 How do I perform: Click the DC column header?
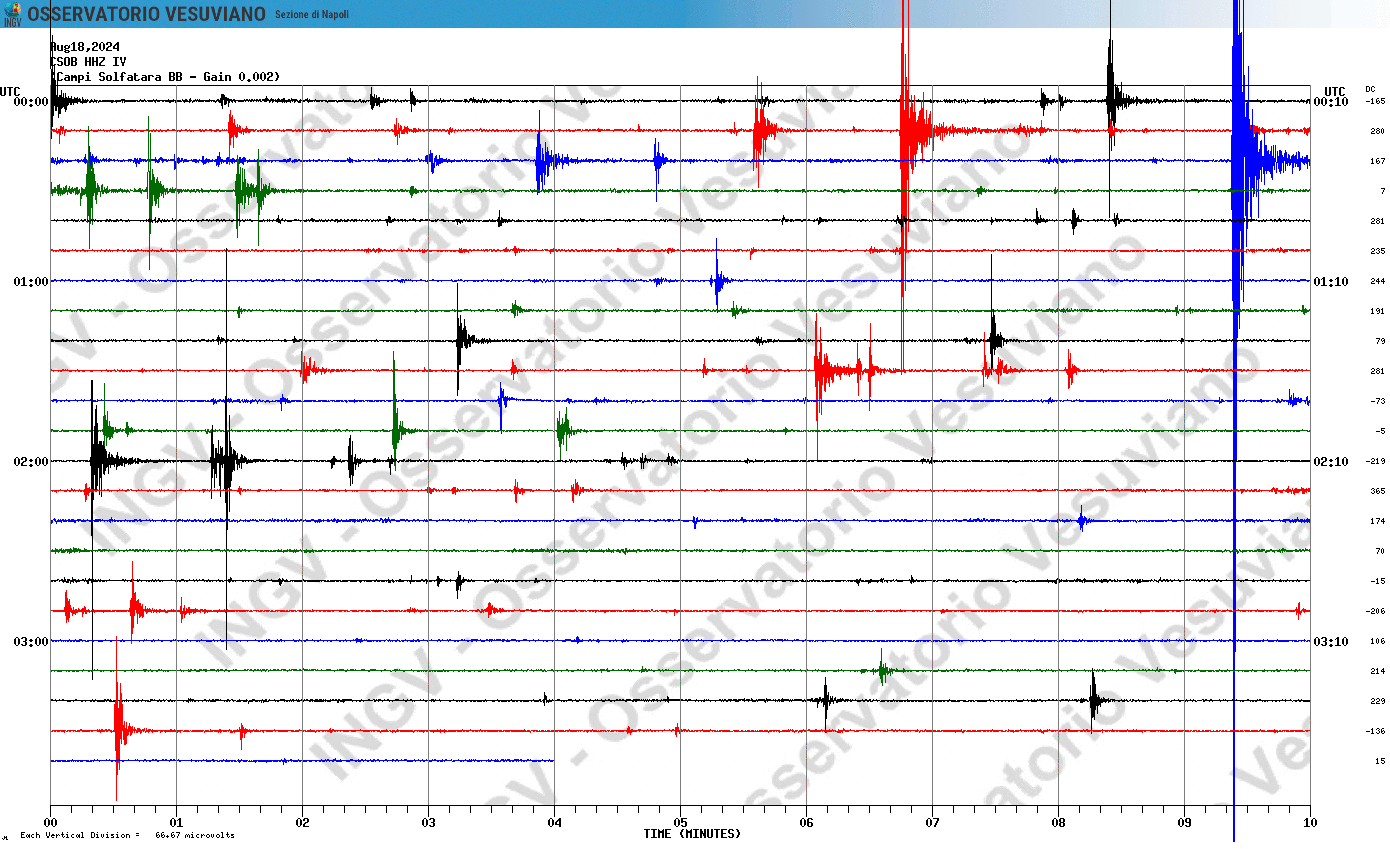(1370, 89)
